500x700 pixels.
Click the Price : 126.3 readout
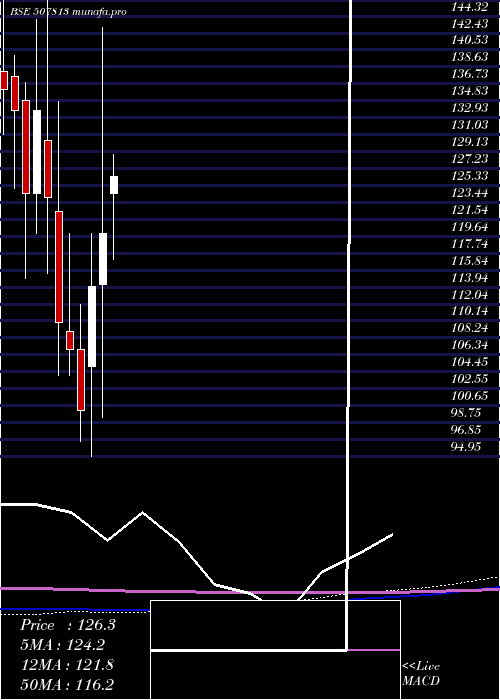(x=68, y=625)
